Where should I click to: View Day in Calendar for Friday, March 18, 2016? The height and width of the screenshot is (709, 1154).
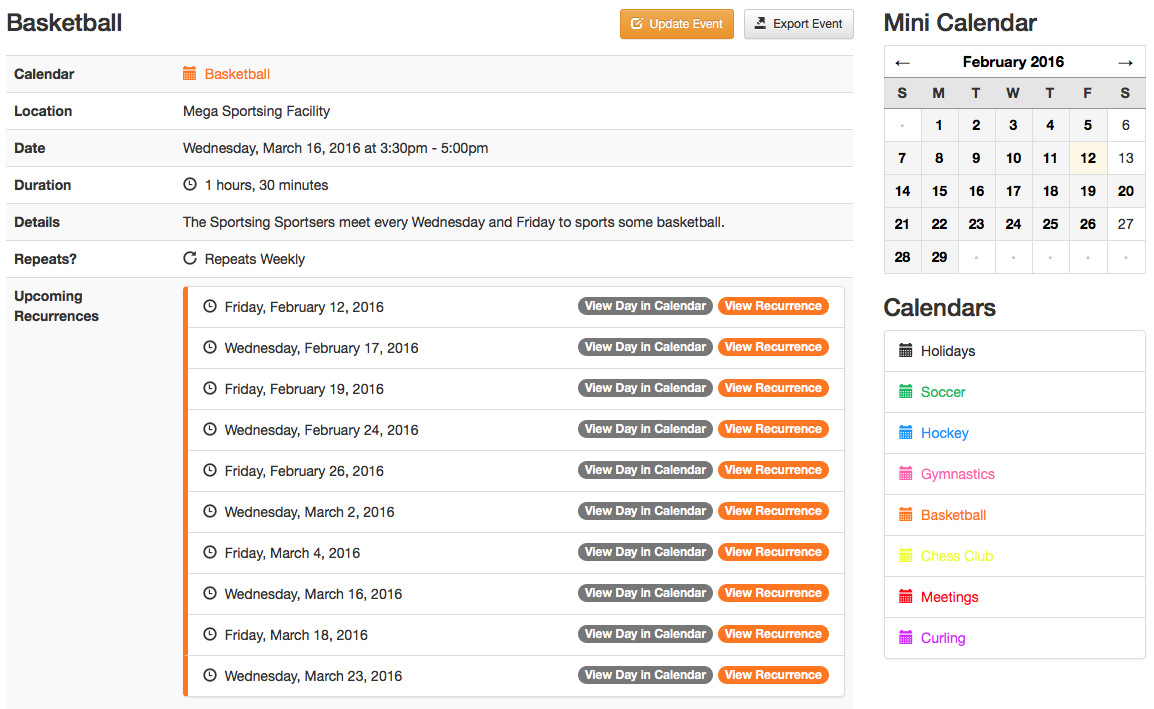[x=645, y=634]
